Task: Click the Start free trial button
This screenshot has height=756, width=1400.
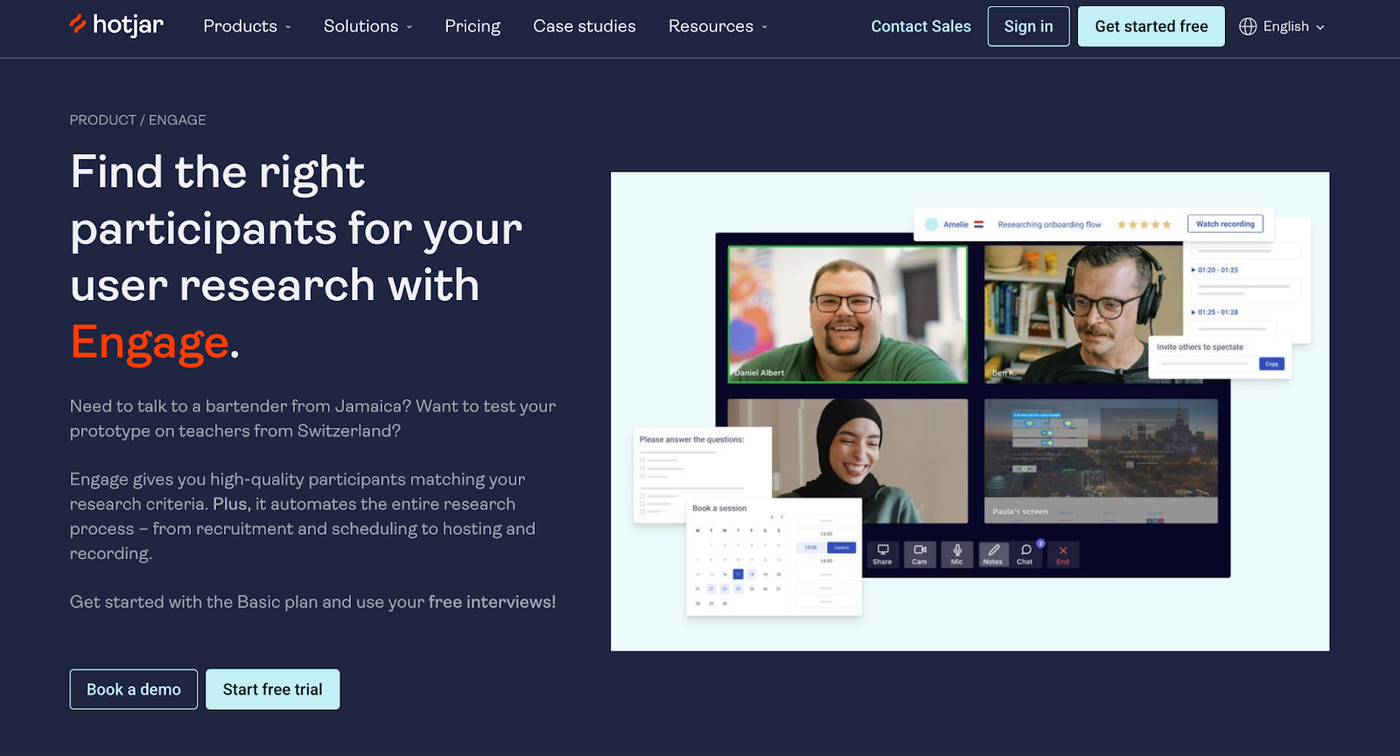Action: tap(273, 689)
